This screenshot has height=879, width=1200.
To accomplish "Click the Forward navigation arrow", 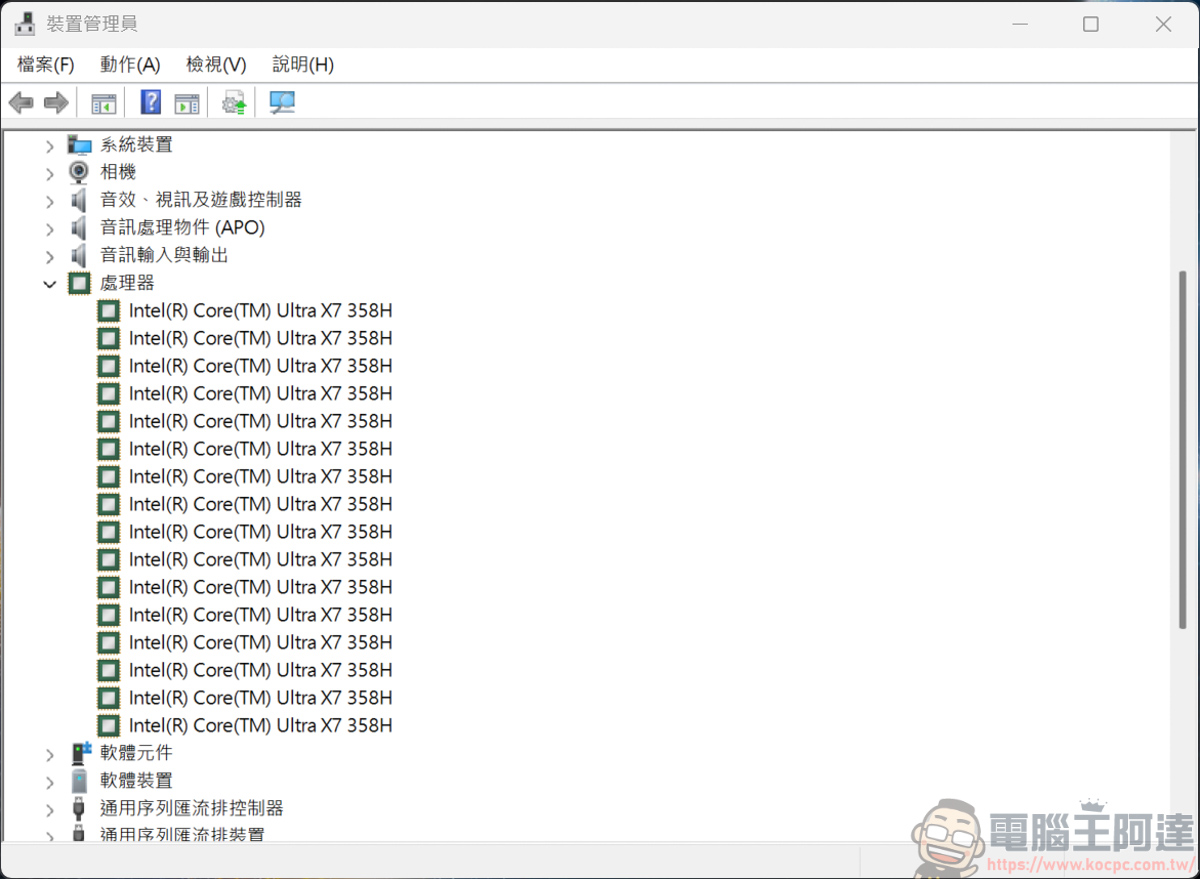I will [x=56, y=102].
